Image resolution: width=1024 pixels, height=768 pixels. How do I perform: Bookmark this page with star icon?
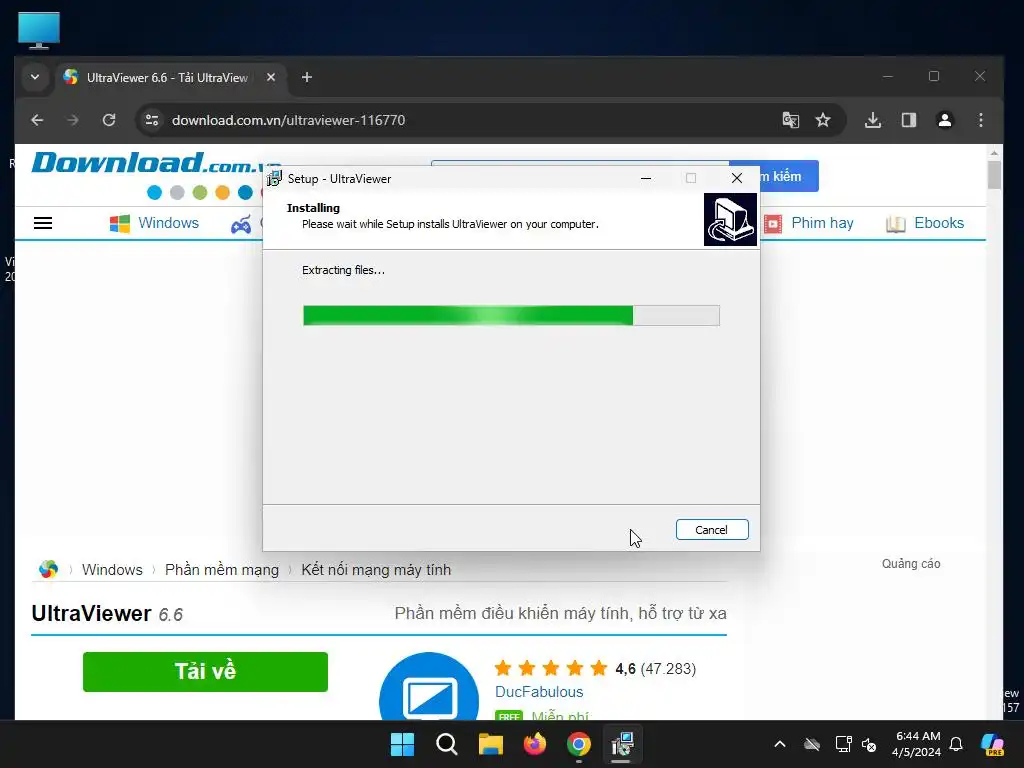823,120
